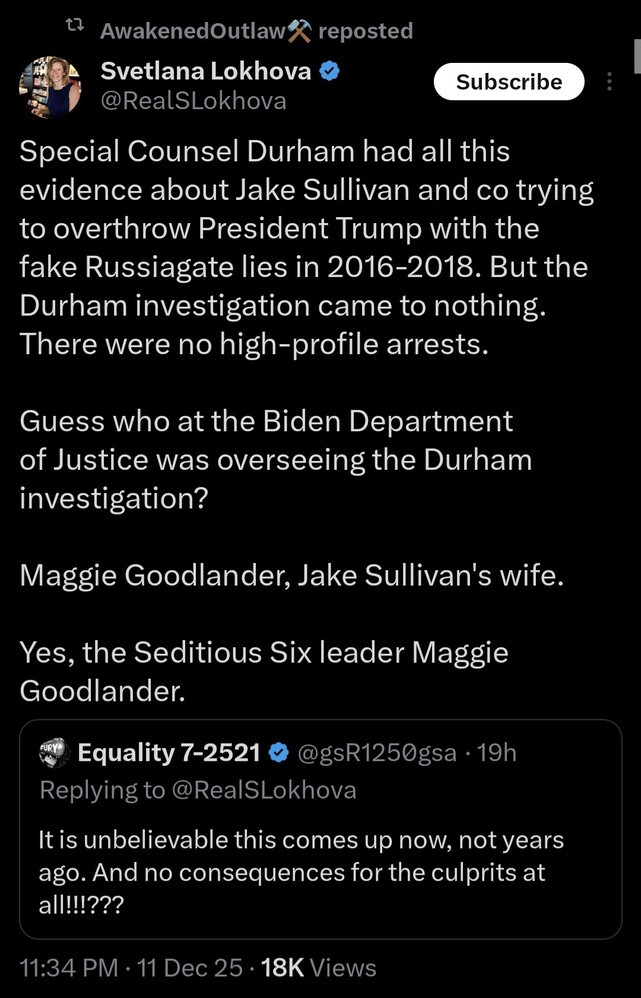Click Svetlana Lokhova's blue verified badge
Viewport: 641px width, 998px height.
[331, 72]
